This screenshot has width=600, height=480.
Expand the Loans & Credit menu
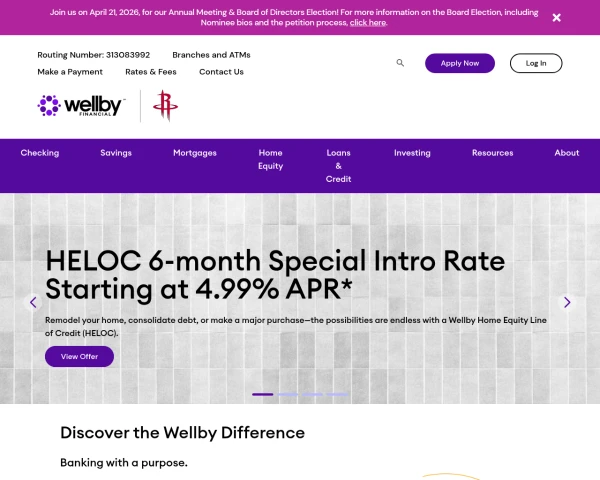coord(338,165)
